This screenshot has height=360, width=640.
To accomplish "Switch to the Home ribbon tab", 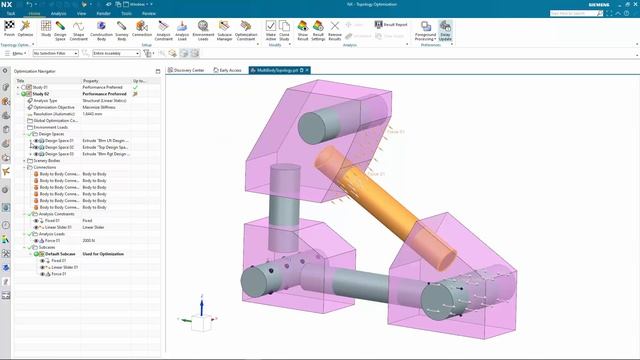I will pyautogui.click(x=34, y=13).
